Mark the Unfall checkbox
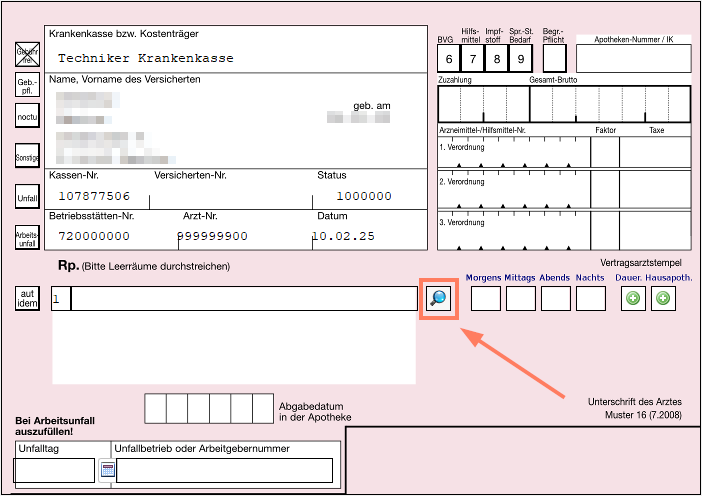 (27, 197)
